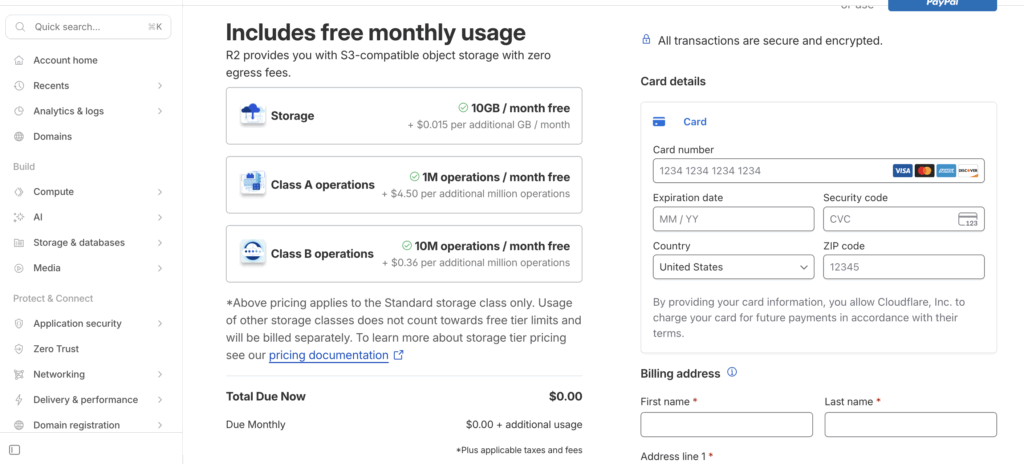Screen dimensions: 1024x464
Task: Click the PayPal button
Action: (x=942, y=4)
